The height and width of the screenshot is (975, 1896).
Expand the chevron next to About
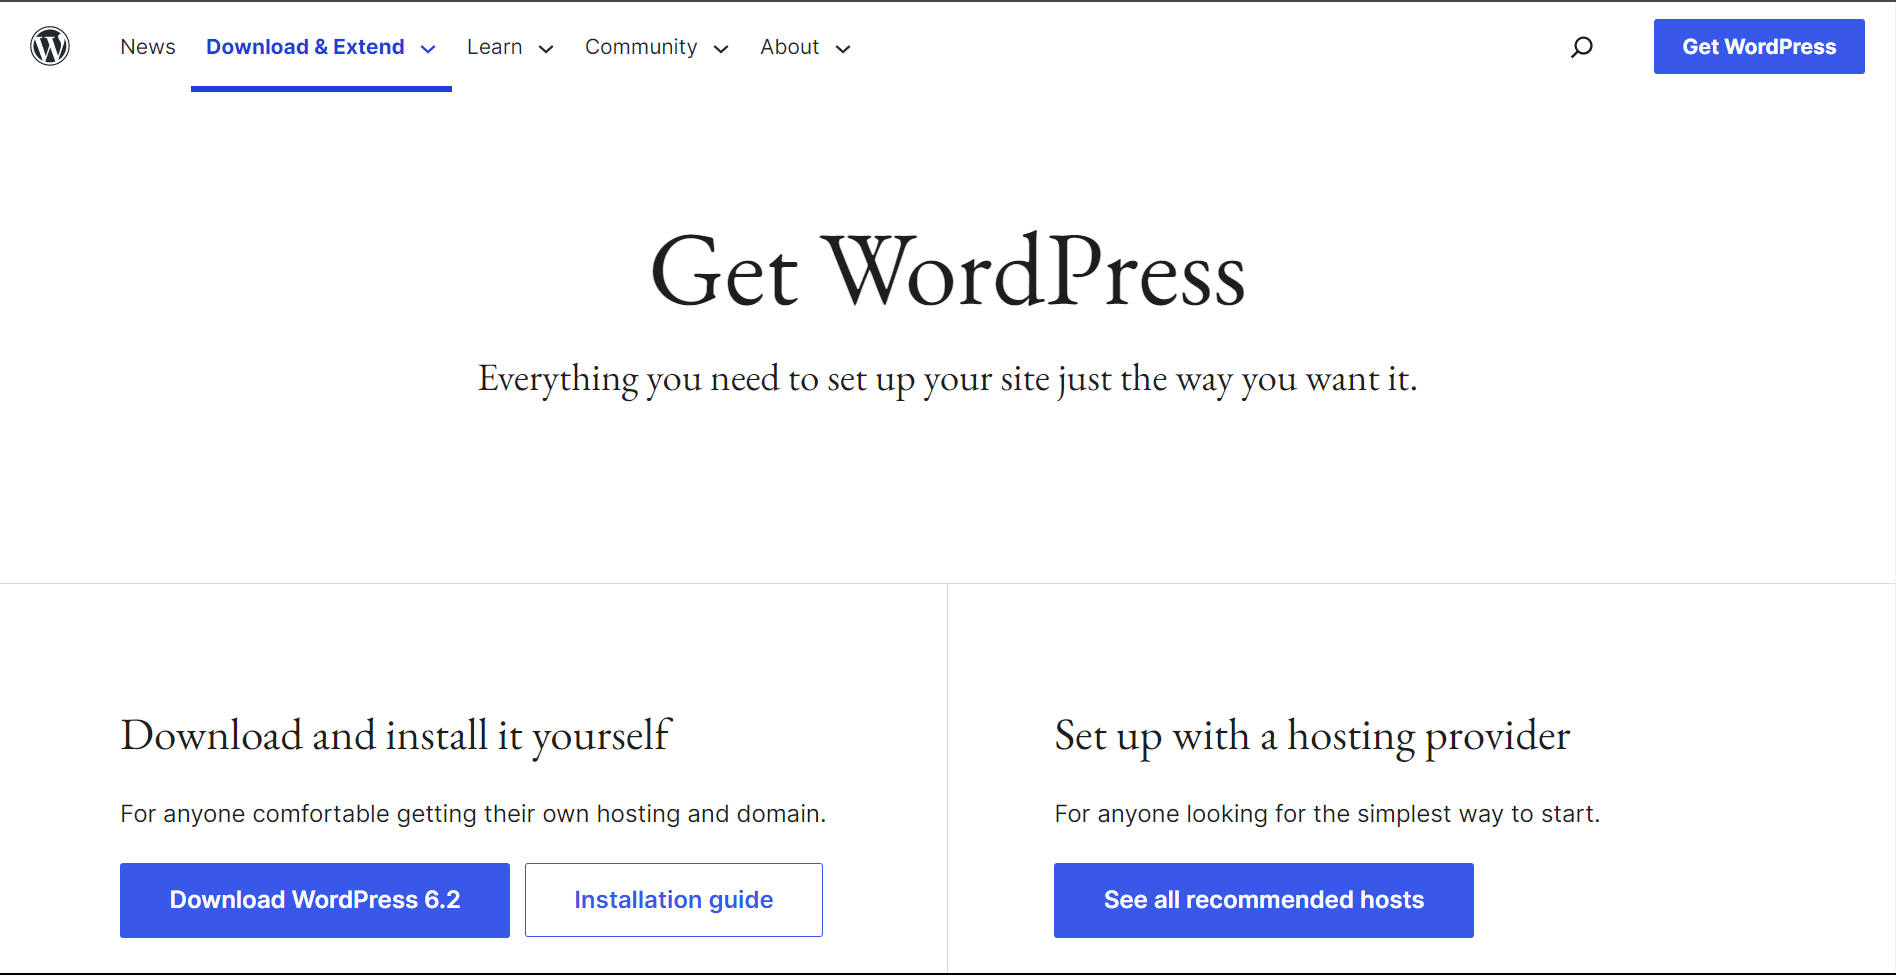[x=843, y=49]
